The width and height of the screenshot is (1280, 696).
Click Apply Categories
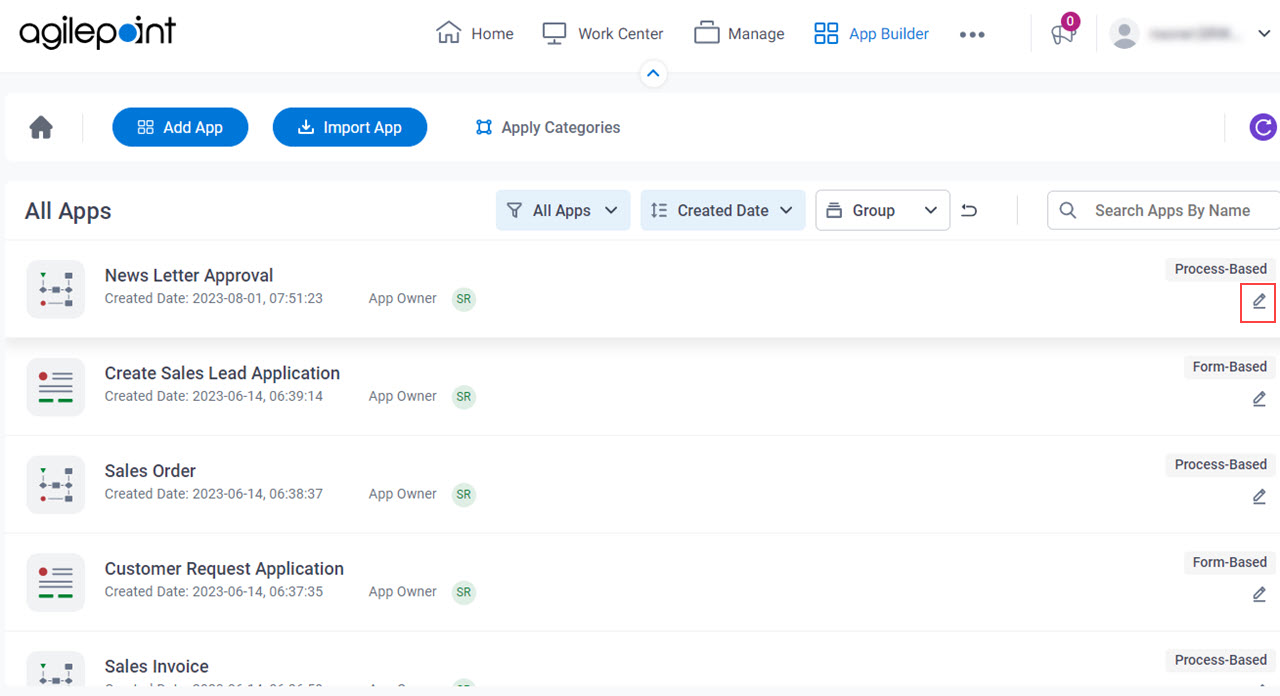[547, 127]
